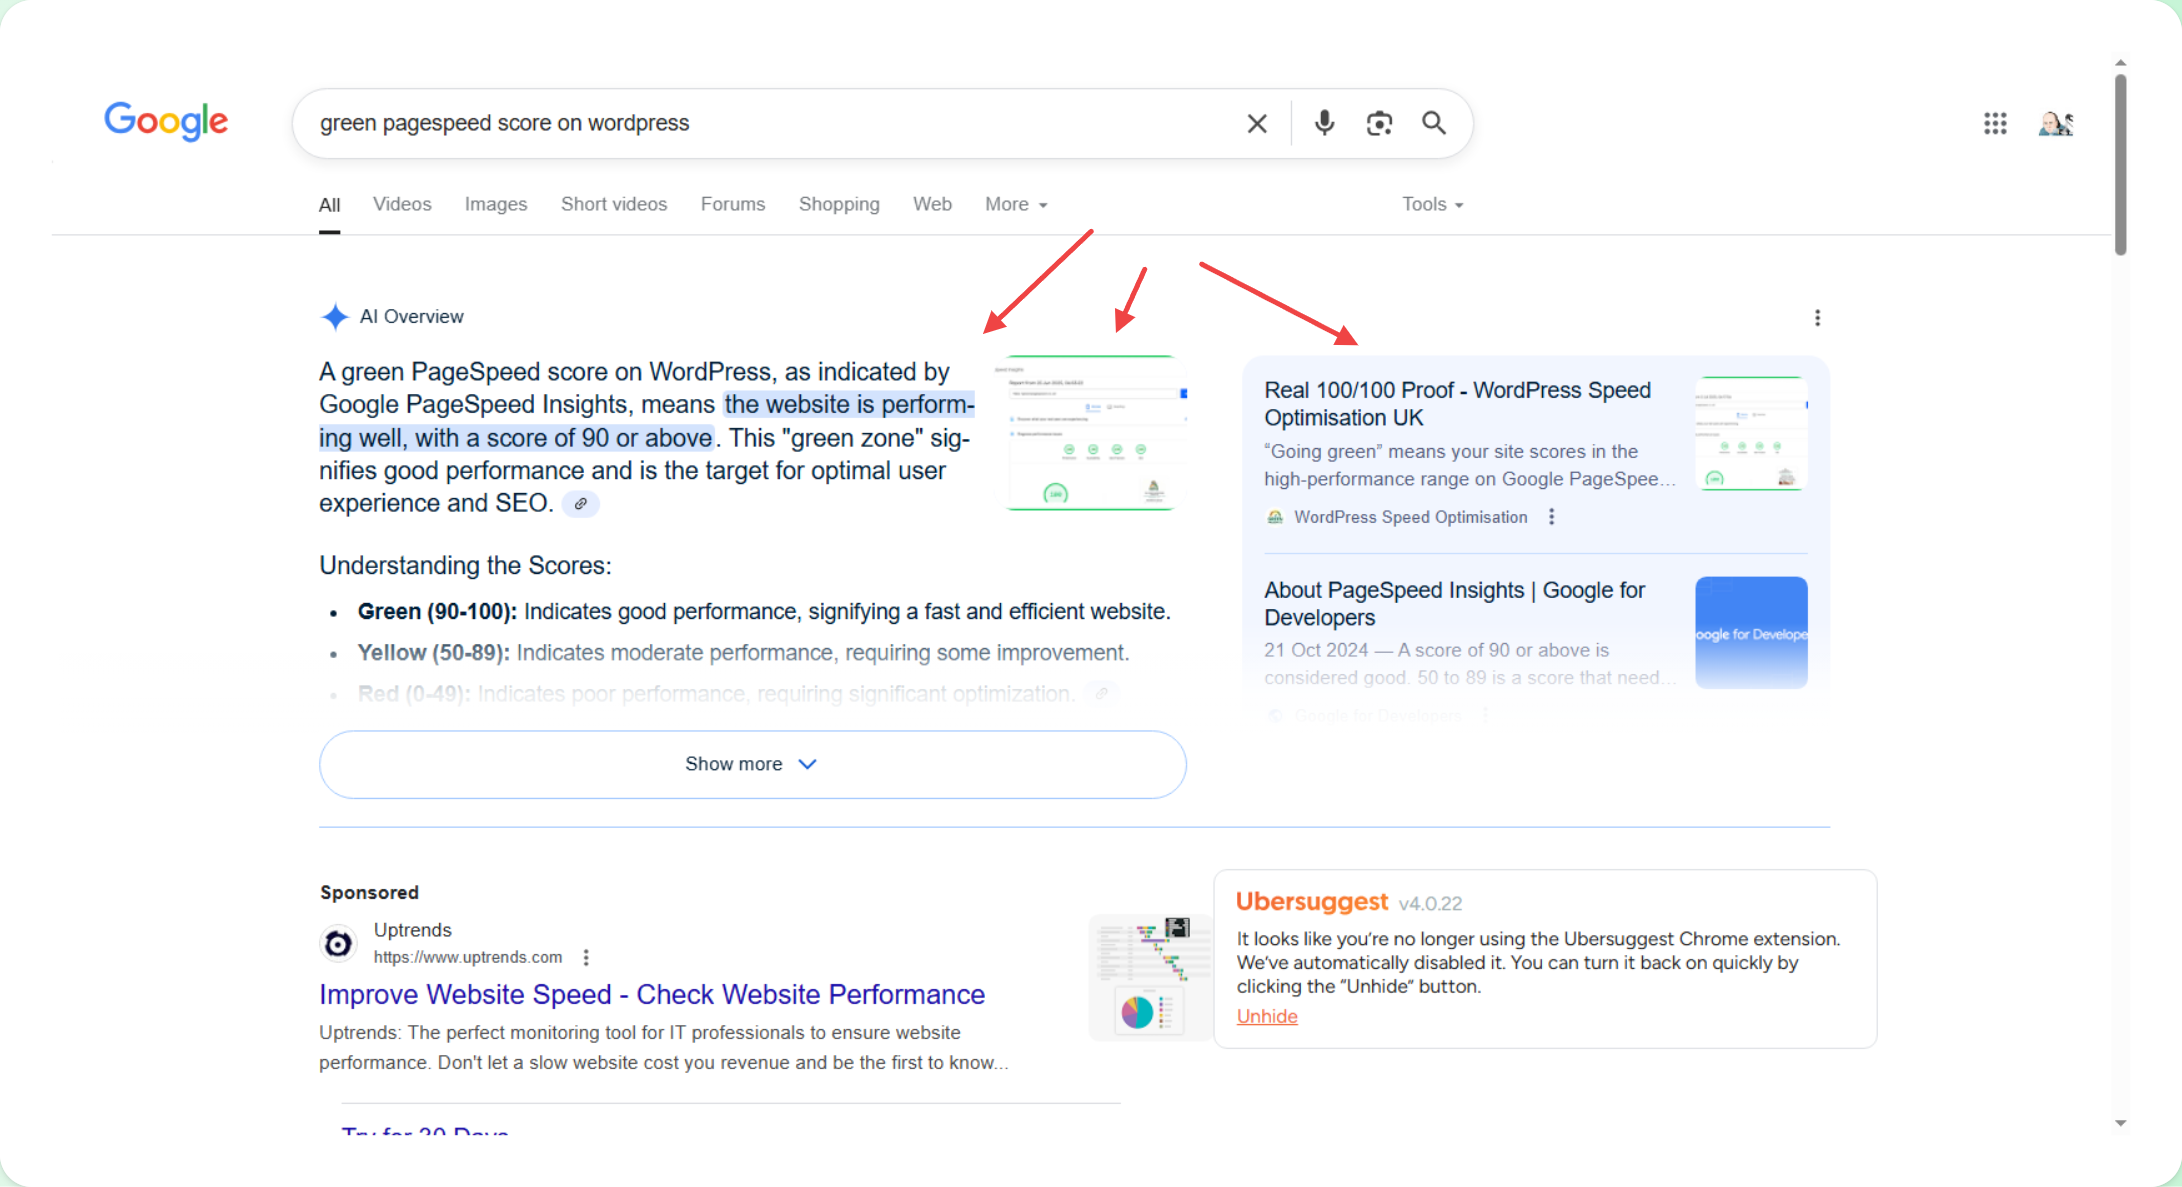This screenshot has height=1187, width=2182.
Task: Click the vertical scrollbar thumb
Action: [2120, 165]
